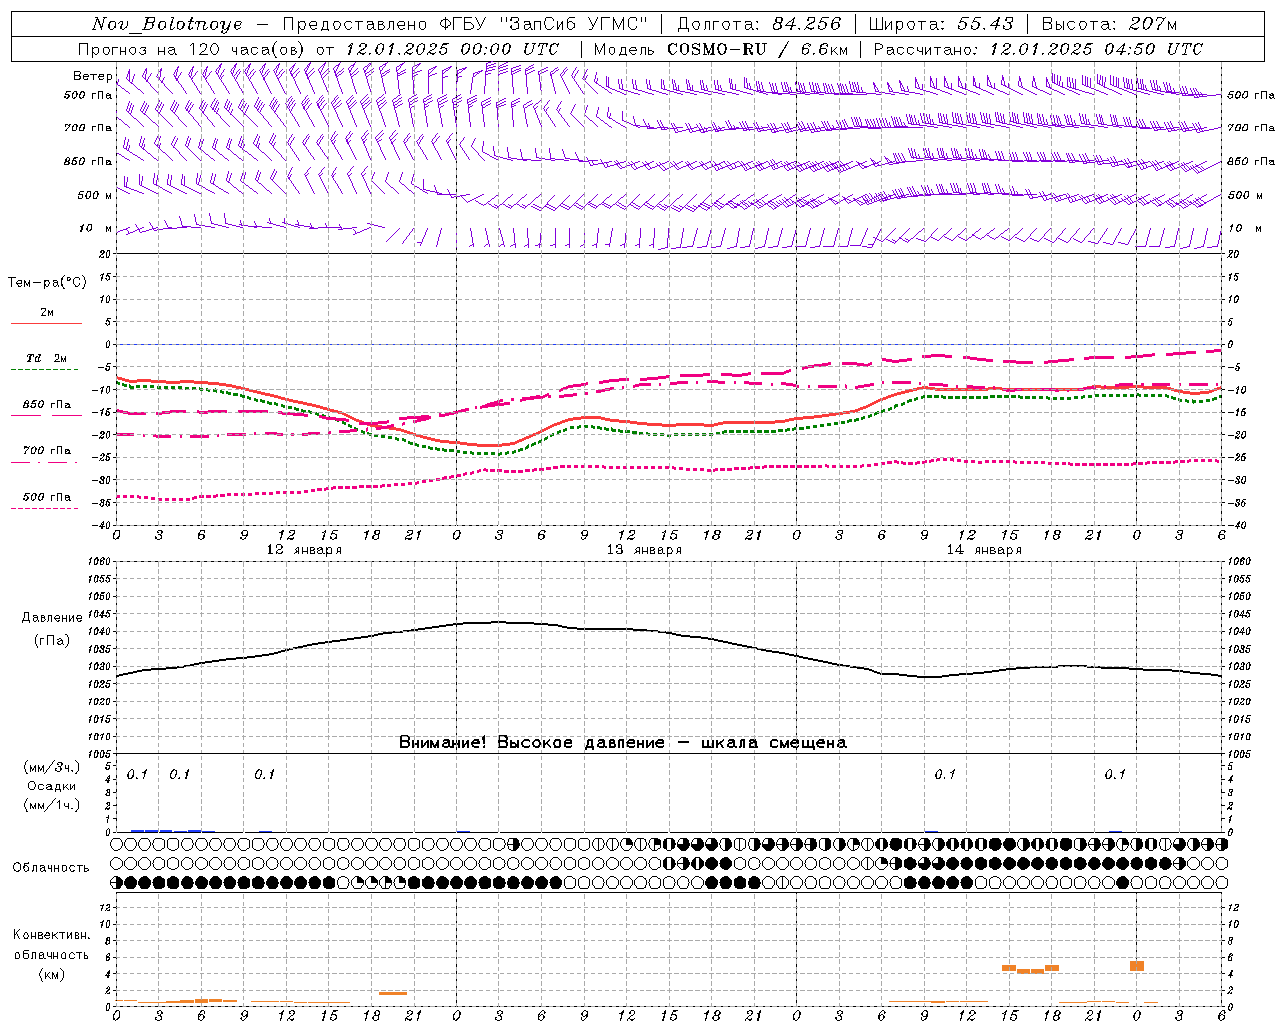Viewport: 1280px width, 1024px height.
Task: Click the 'Ветер' wind panel label
Action: click(x=92, y=76)
